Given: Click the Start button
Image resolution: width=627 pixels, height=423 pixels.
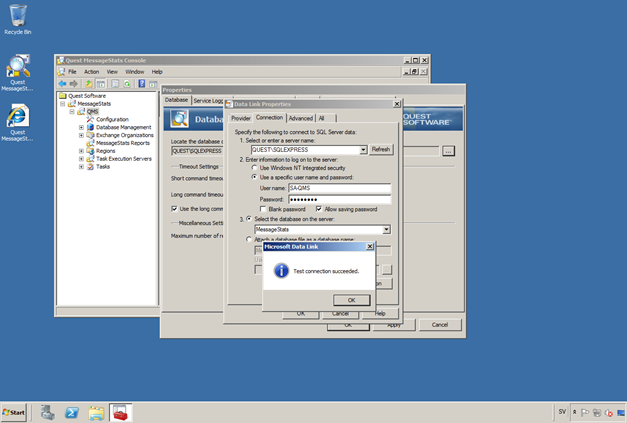Looking at the screenshot, I should point(14,412).
